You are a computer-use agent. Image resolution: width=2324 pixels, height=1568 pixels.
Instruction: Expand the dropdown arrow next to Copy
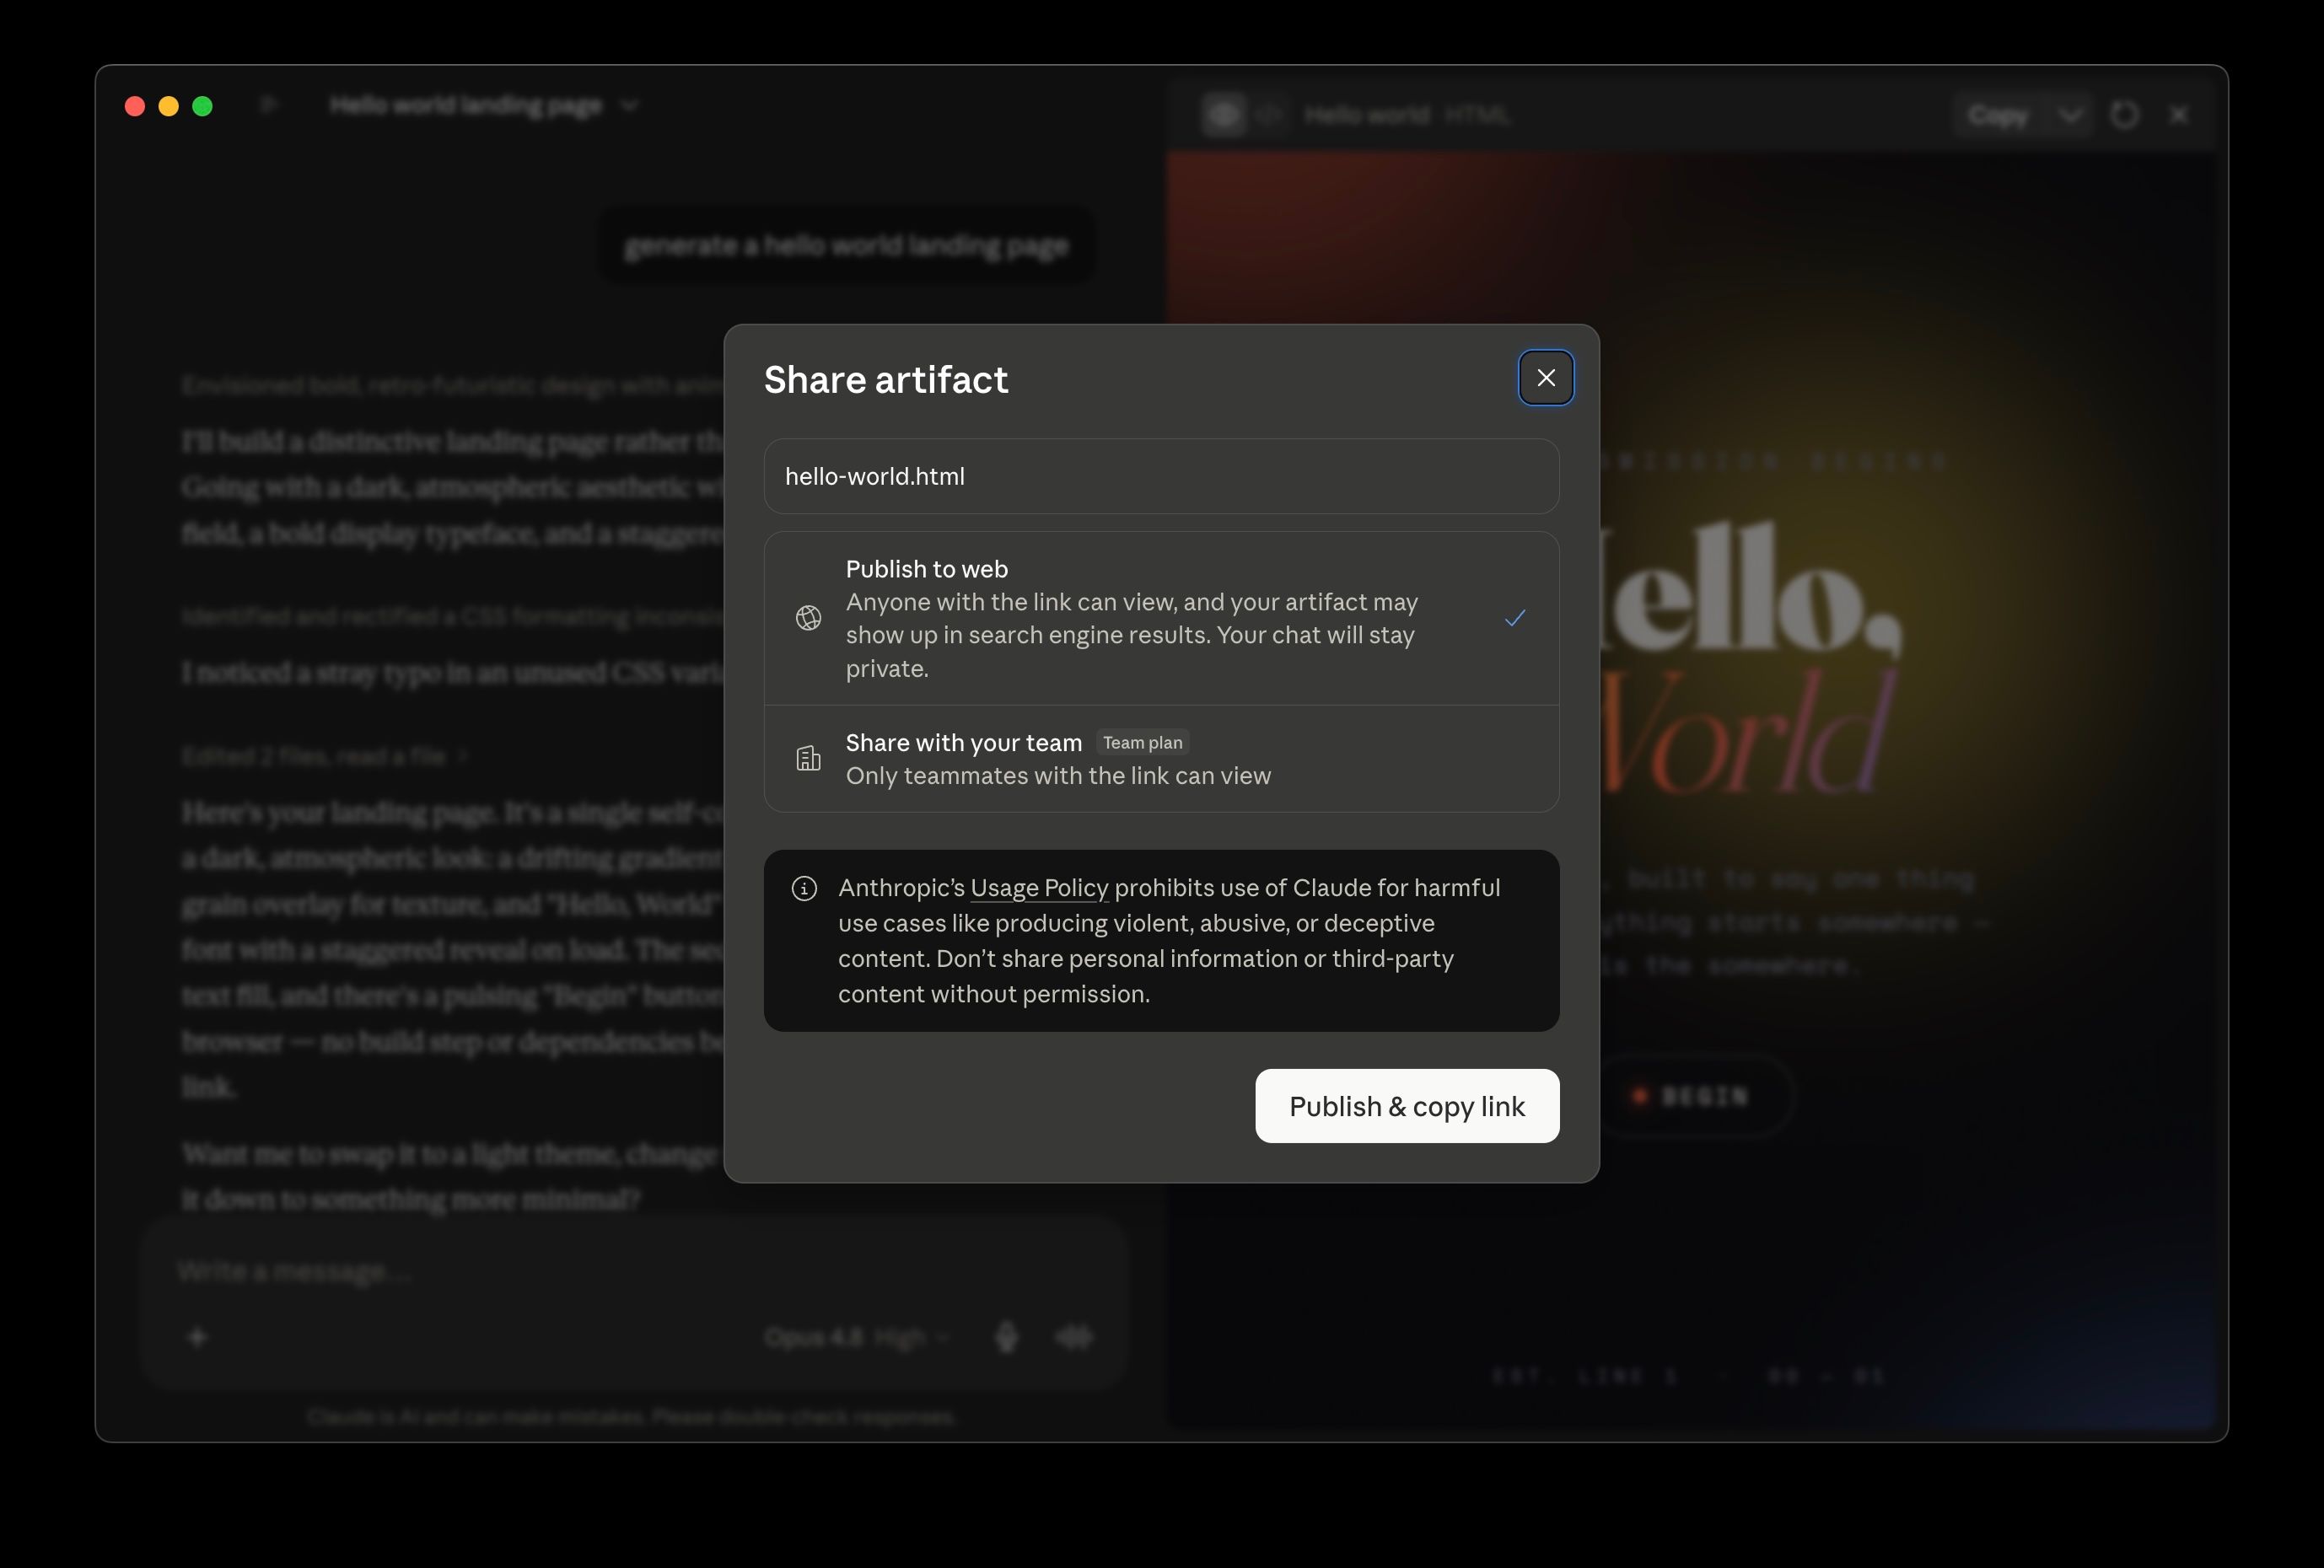2070,115
